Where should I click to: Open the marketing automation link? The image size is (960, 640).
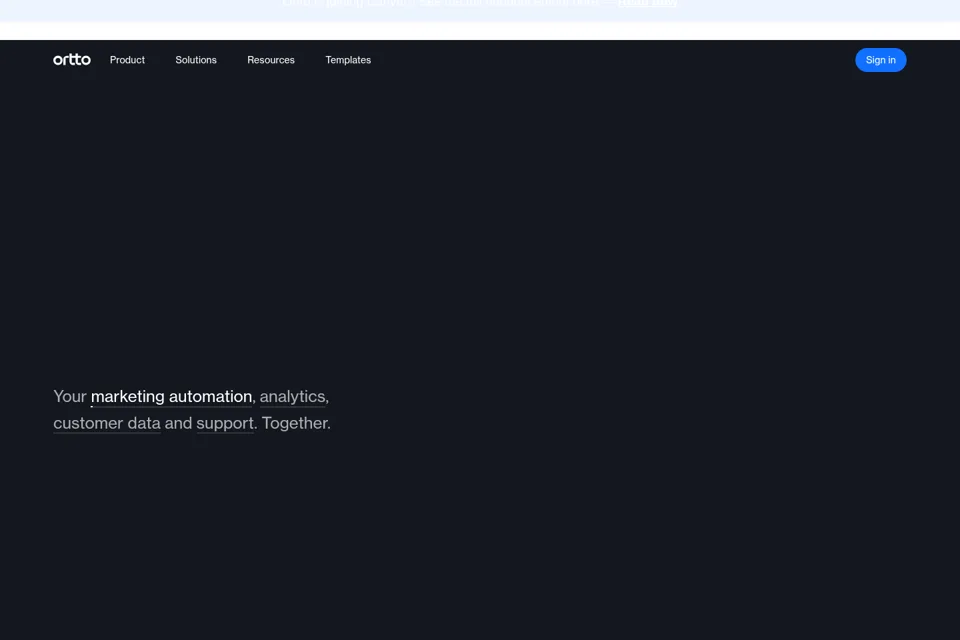pyautogui.click(x=171, y=397)
